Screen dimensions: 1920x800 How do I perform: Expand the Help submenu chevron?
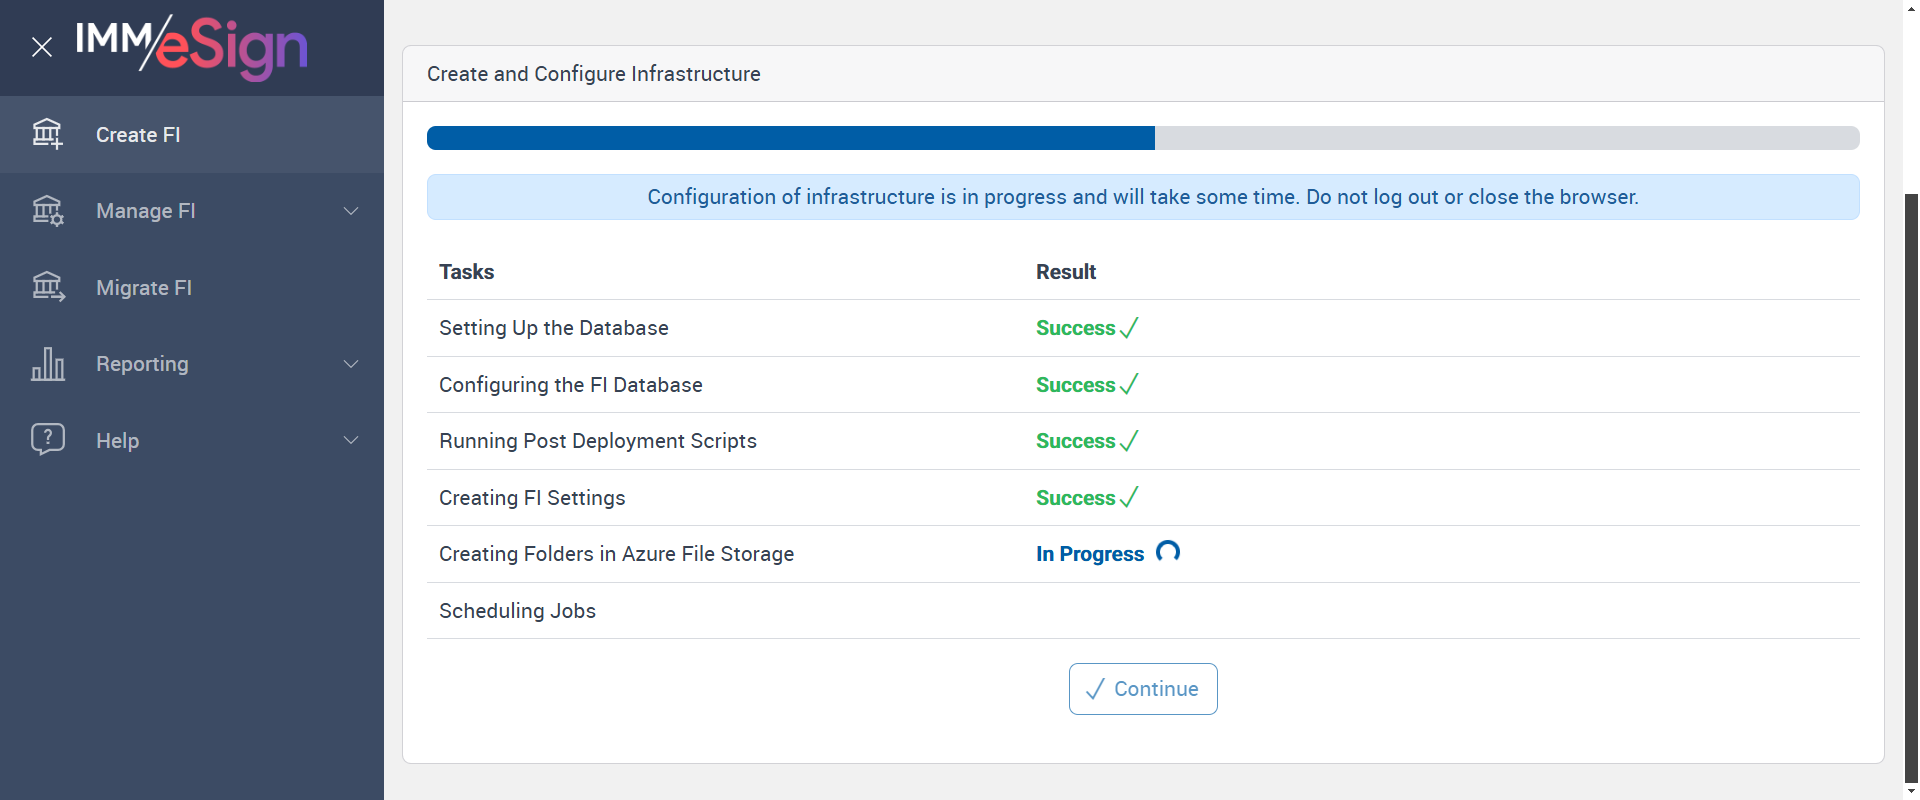[x=351, y=440]
